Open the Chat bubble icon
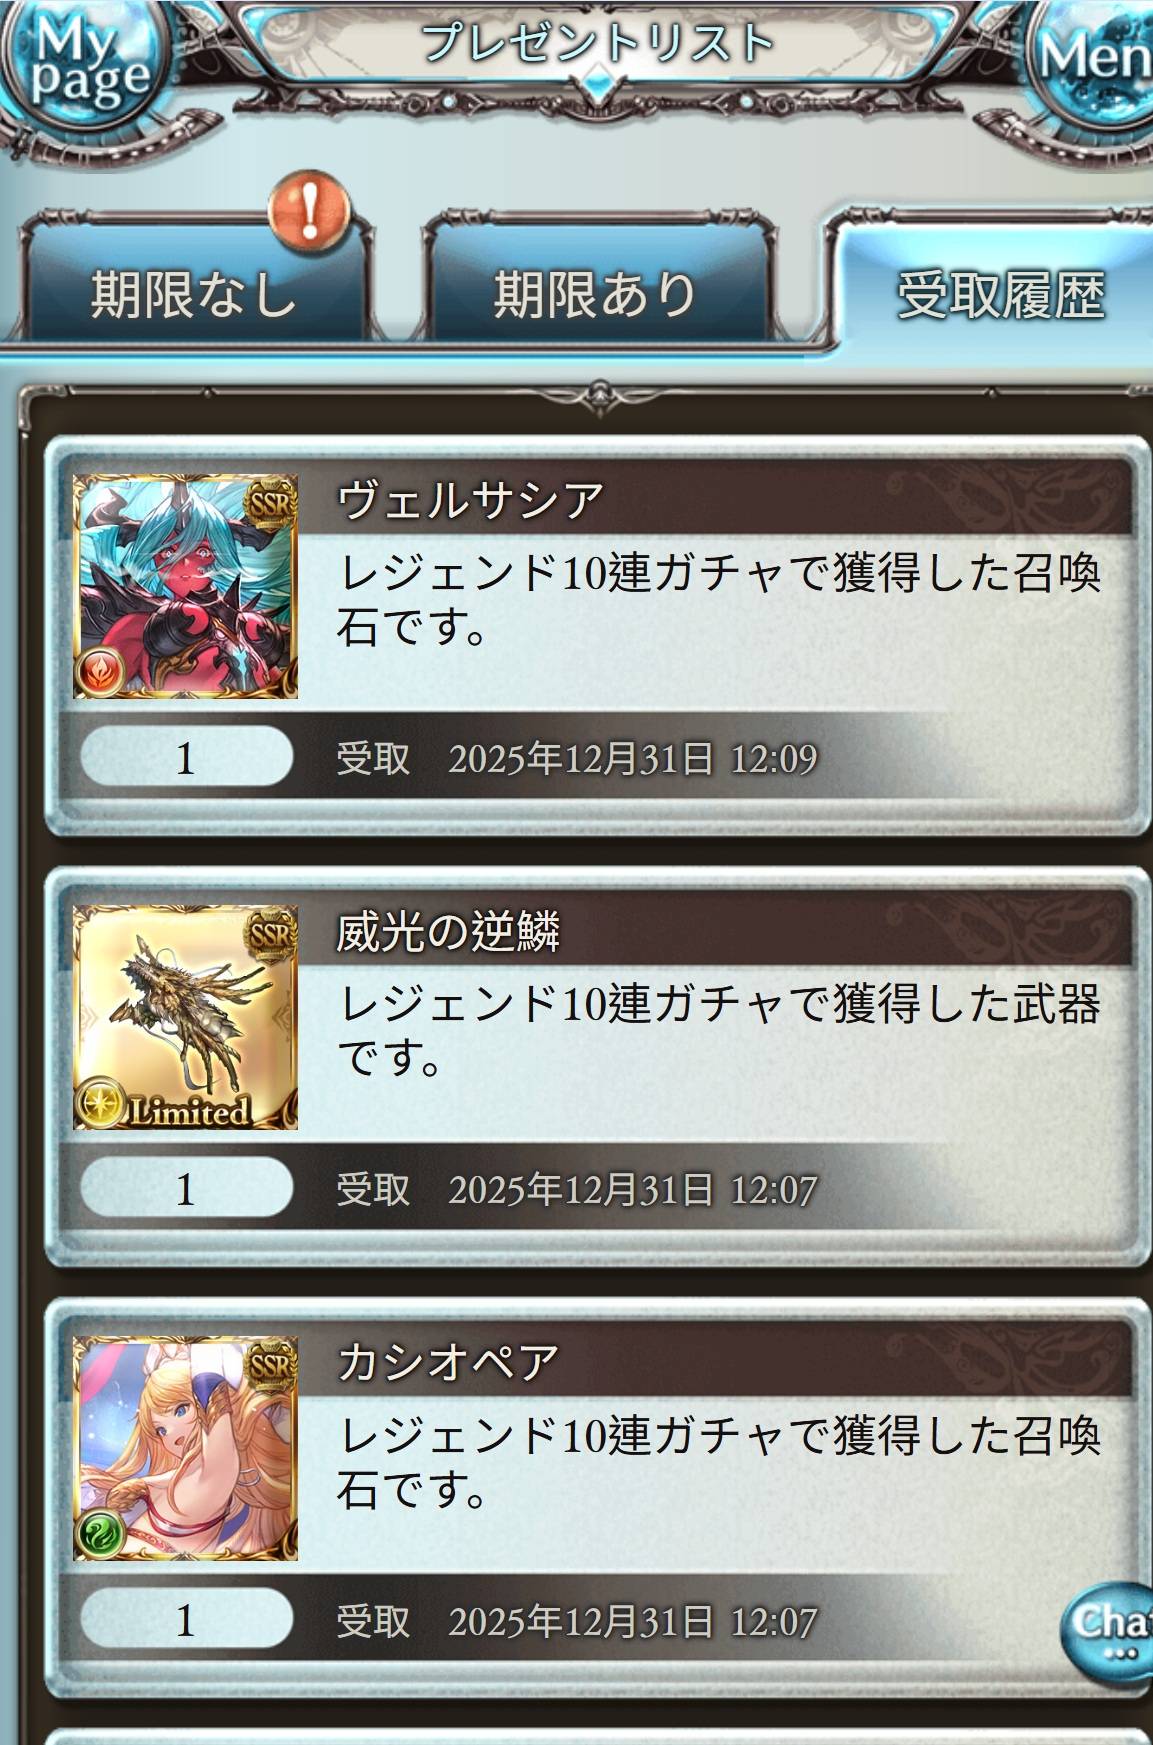The height and width of the screenshot is (1745, 1153). pos(1108,1628)
